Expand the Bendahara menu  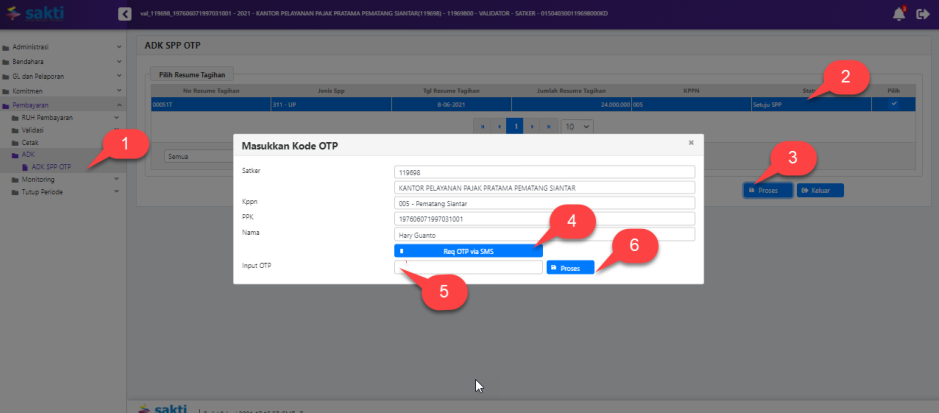pos(62,61)
